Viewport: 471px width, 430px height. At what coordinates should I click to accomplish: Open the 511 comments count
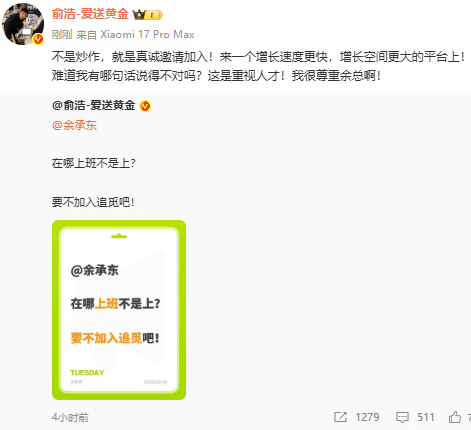[426, 417]
